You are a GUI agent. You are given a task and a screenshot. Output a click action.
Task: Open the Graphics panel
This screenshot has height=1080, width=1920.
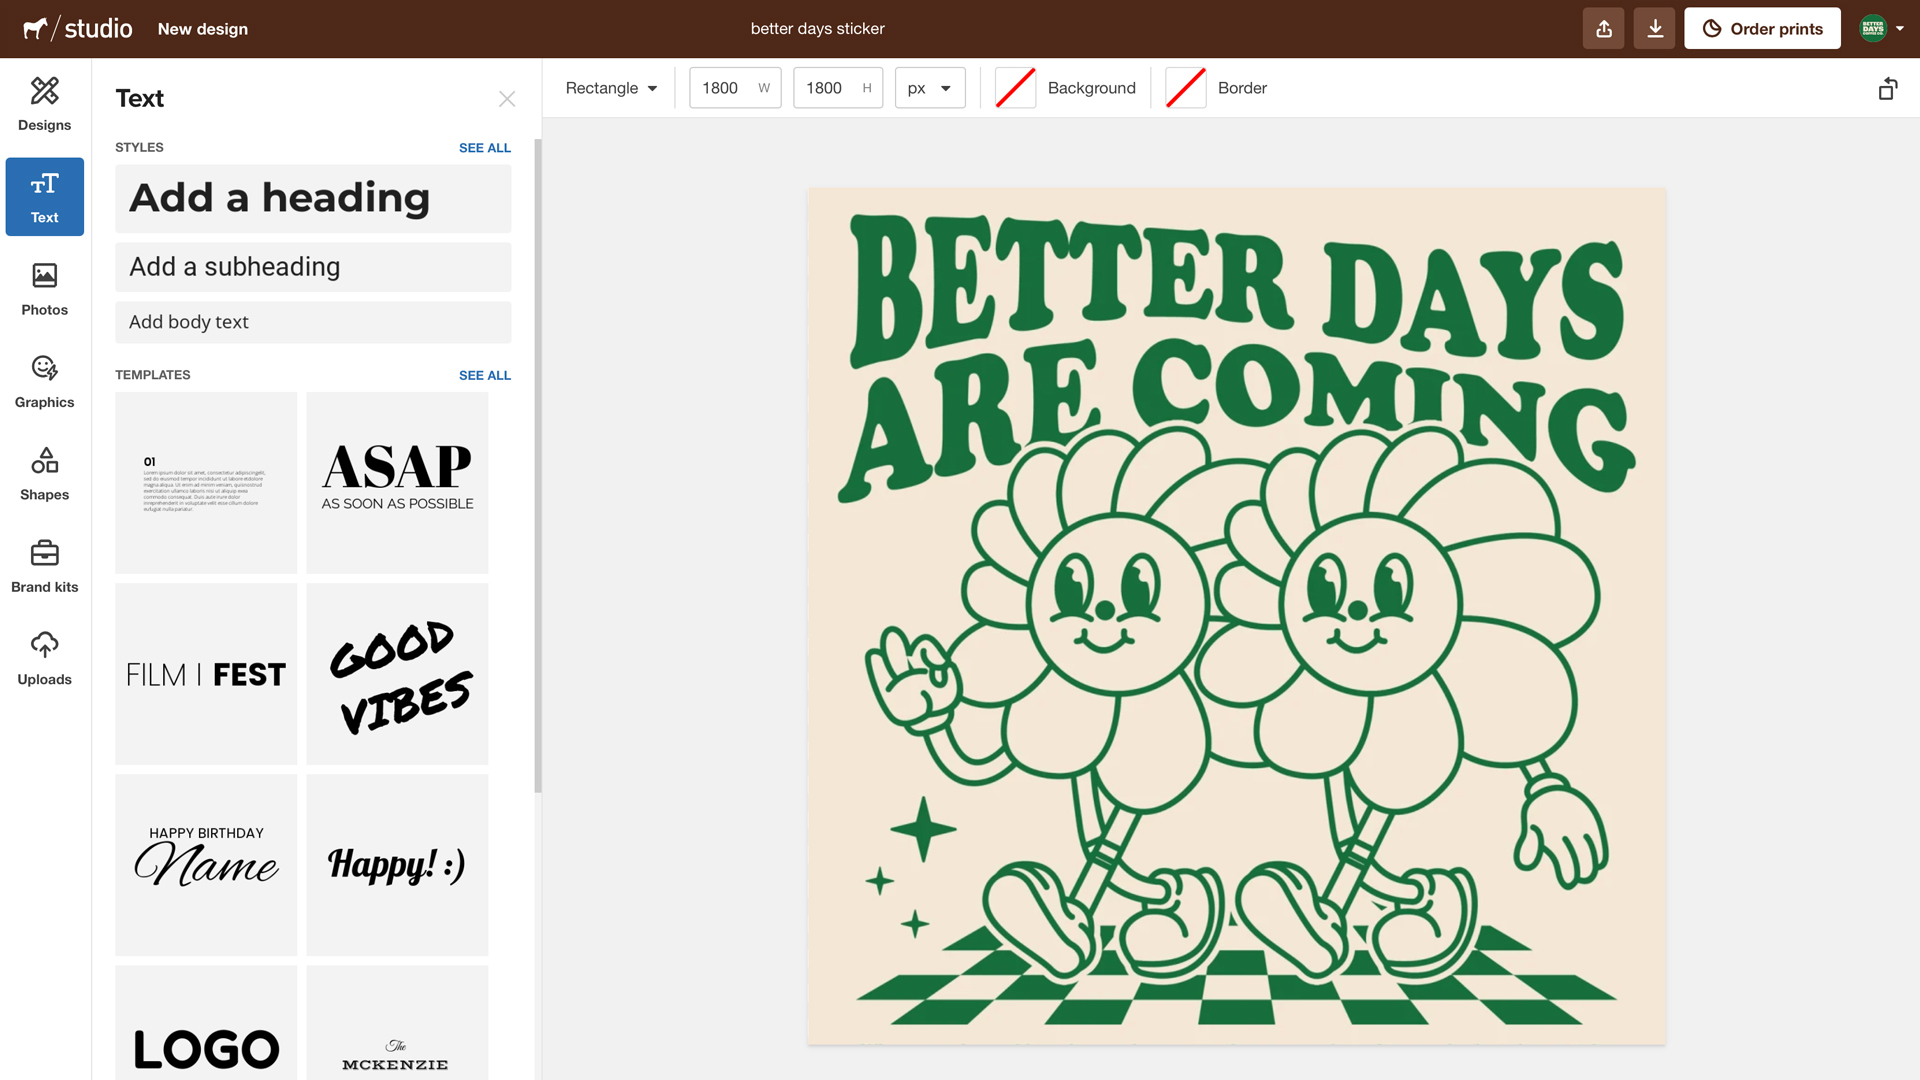44,381
